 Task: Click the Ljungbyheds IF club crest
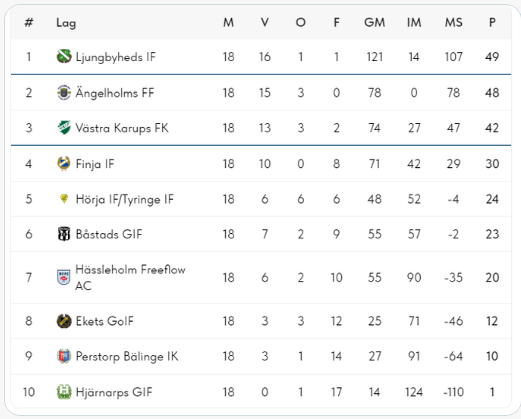[x=64, y=56]
